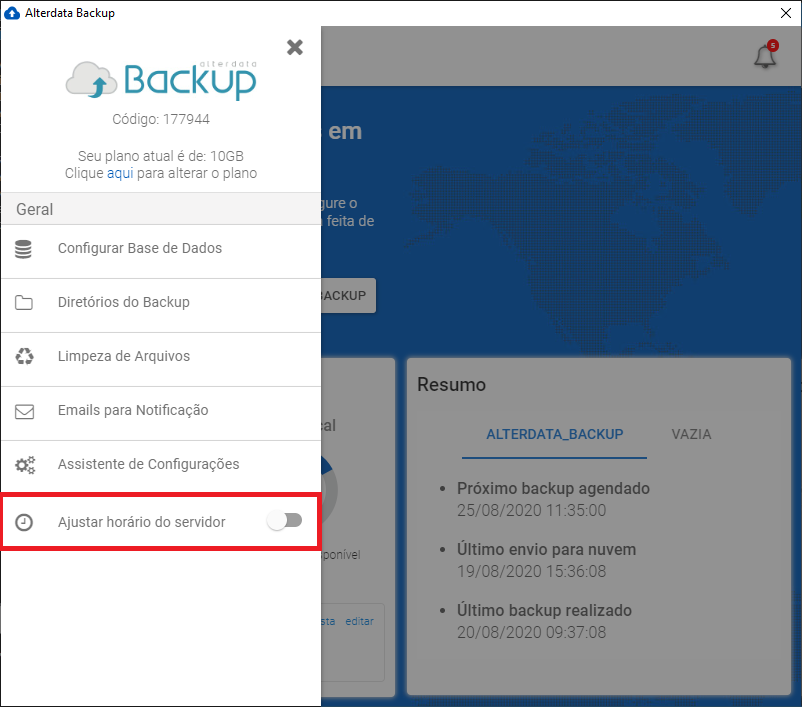Click 'Seu plano atual é de: 10GB' text

pos(161,156)
